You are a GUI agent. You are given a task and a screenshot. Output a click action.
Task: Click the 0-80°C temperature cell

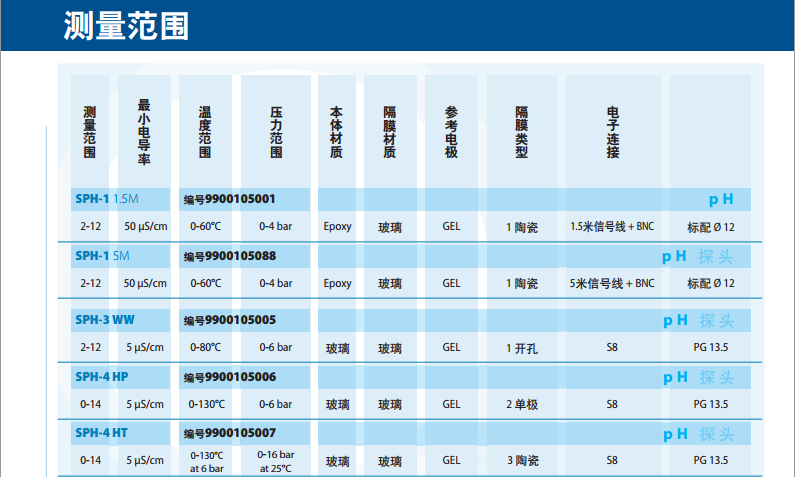(x=205, y=347)
